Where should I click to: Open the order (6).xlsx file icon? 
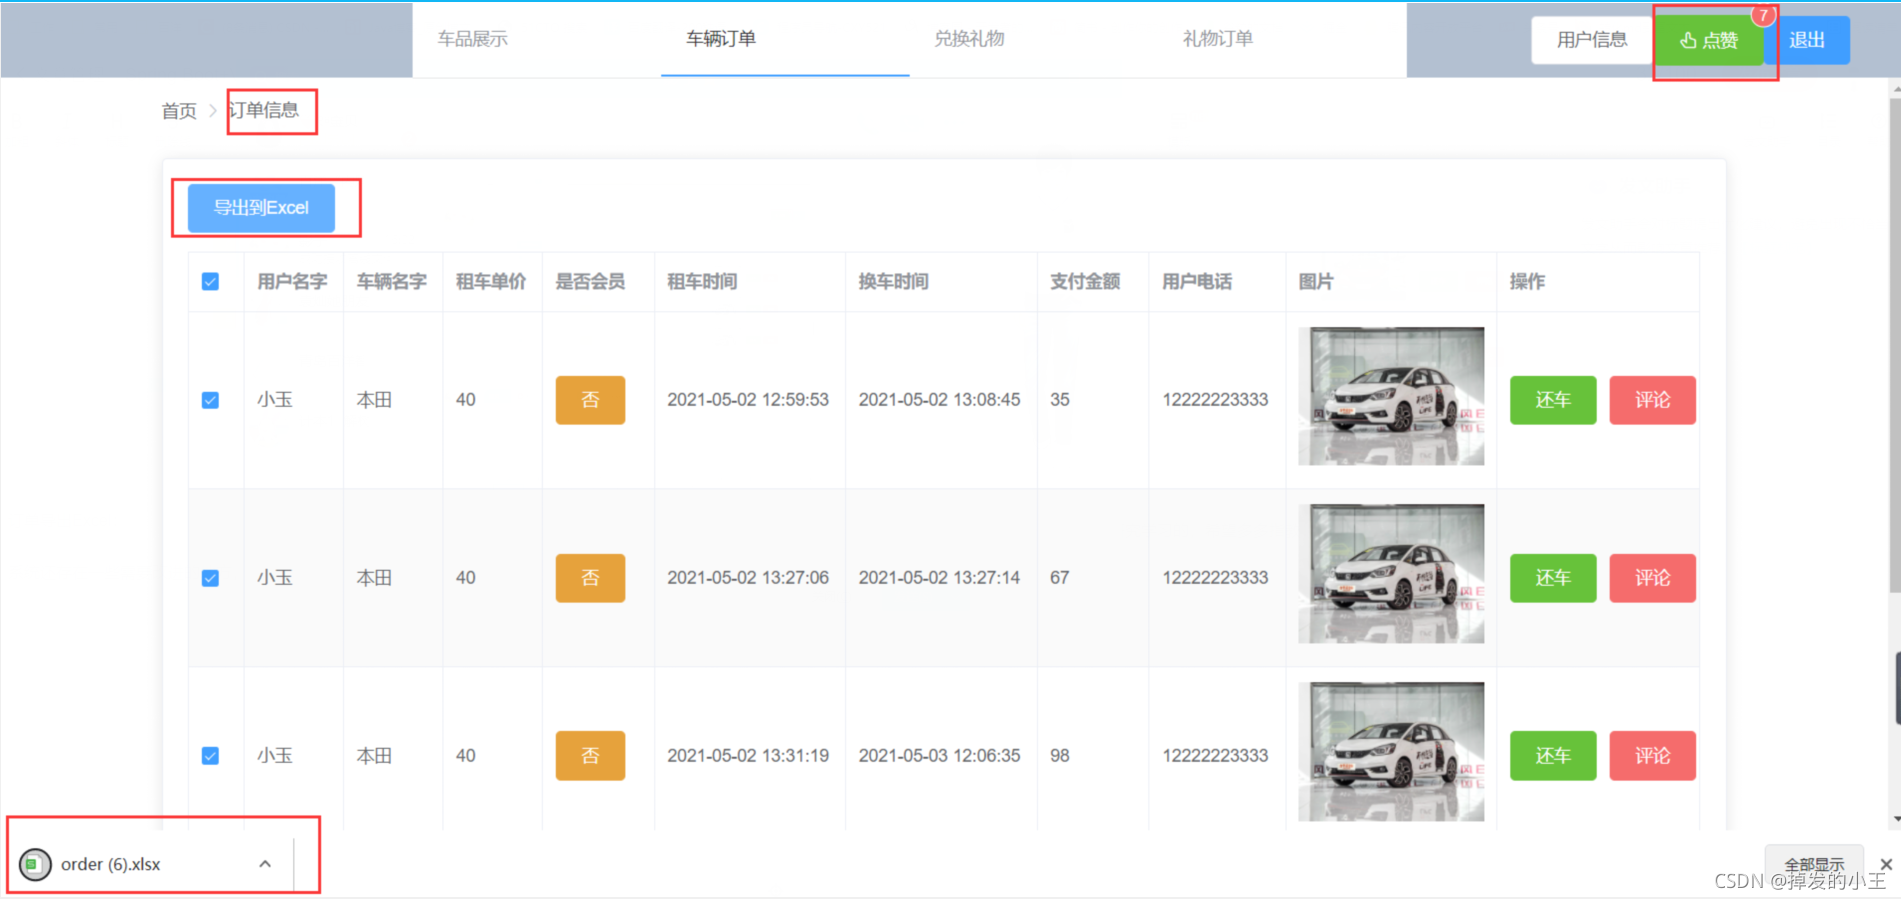click(35, 864)
